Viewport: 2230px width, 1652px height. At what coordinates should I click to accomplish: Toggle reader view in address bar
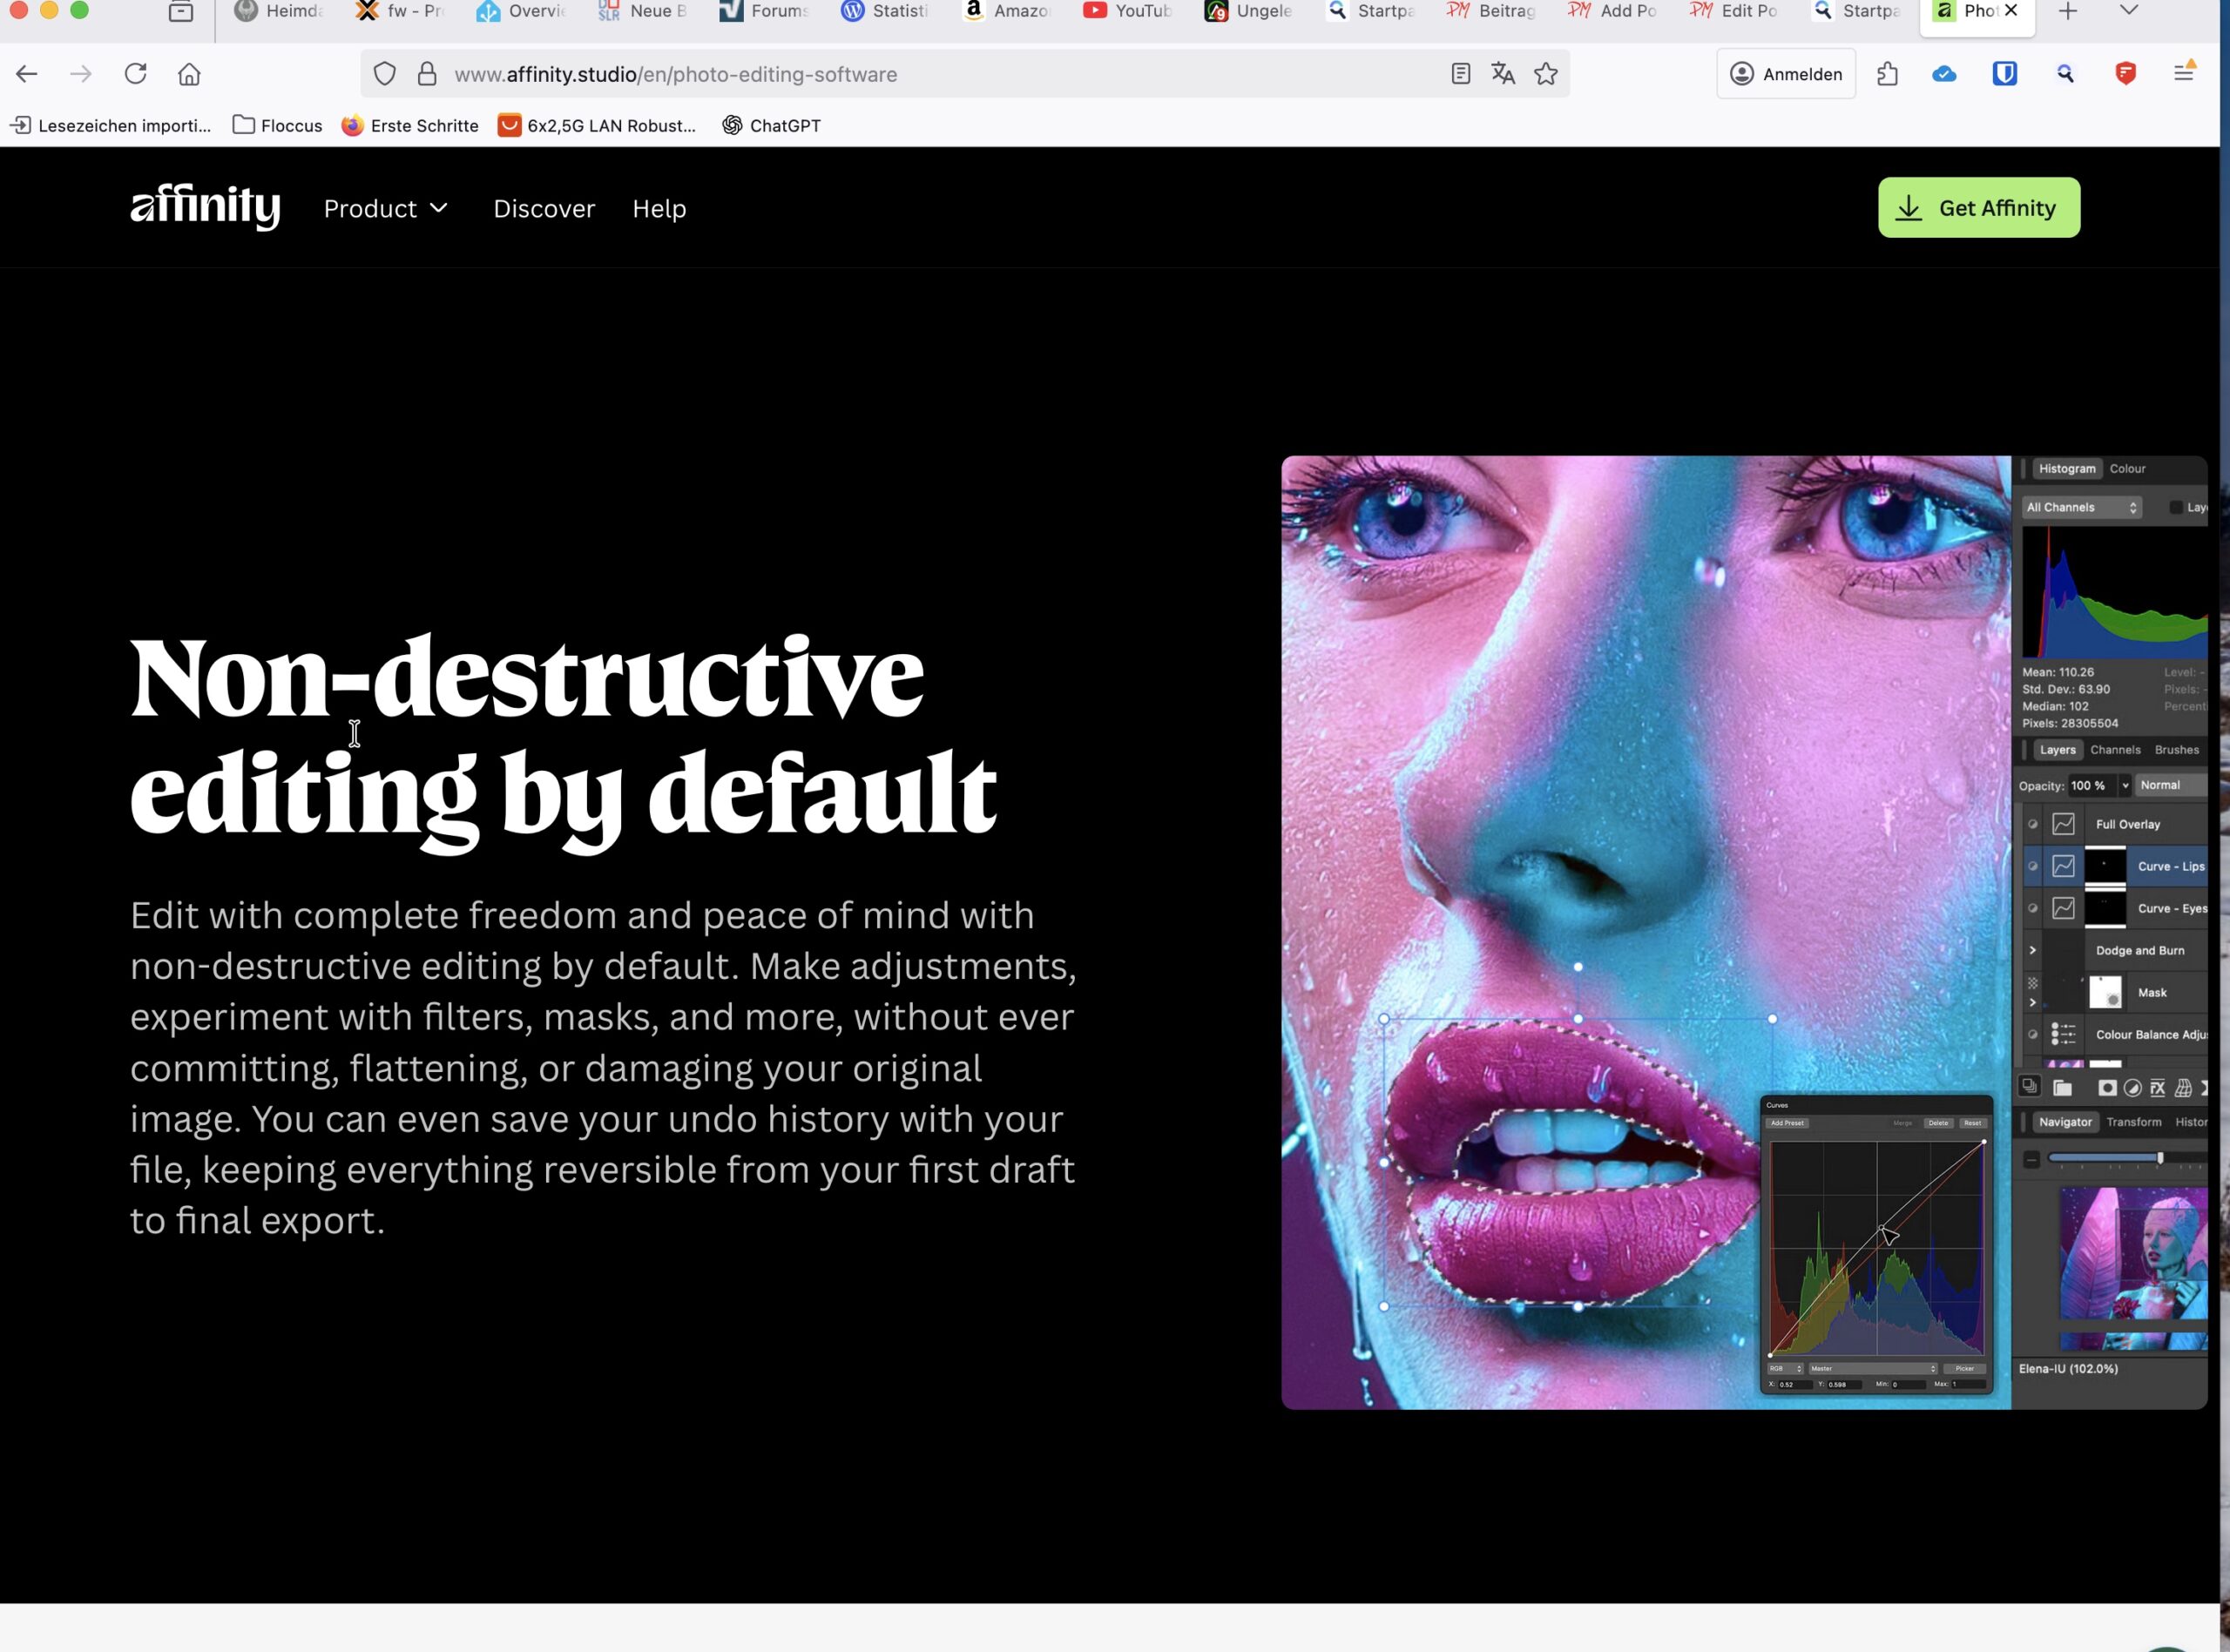[1460, 74]
